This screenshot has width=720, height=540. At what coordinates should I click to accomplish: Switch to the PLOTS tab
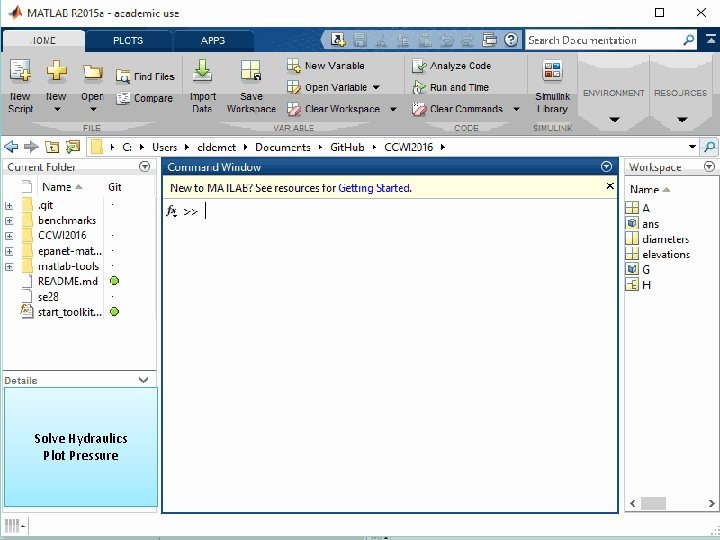[x=128, y=40]
